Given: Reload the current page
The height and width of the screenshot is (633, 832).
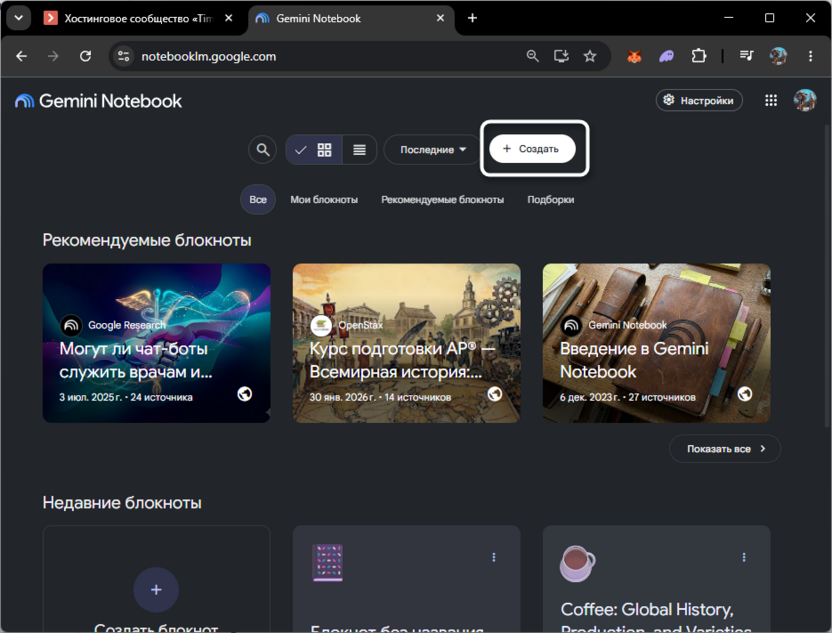Looking at the screenshot, I should (x=85, y=56).
